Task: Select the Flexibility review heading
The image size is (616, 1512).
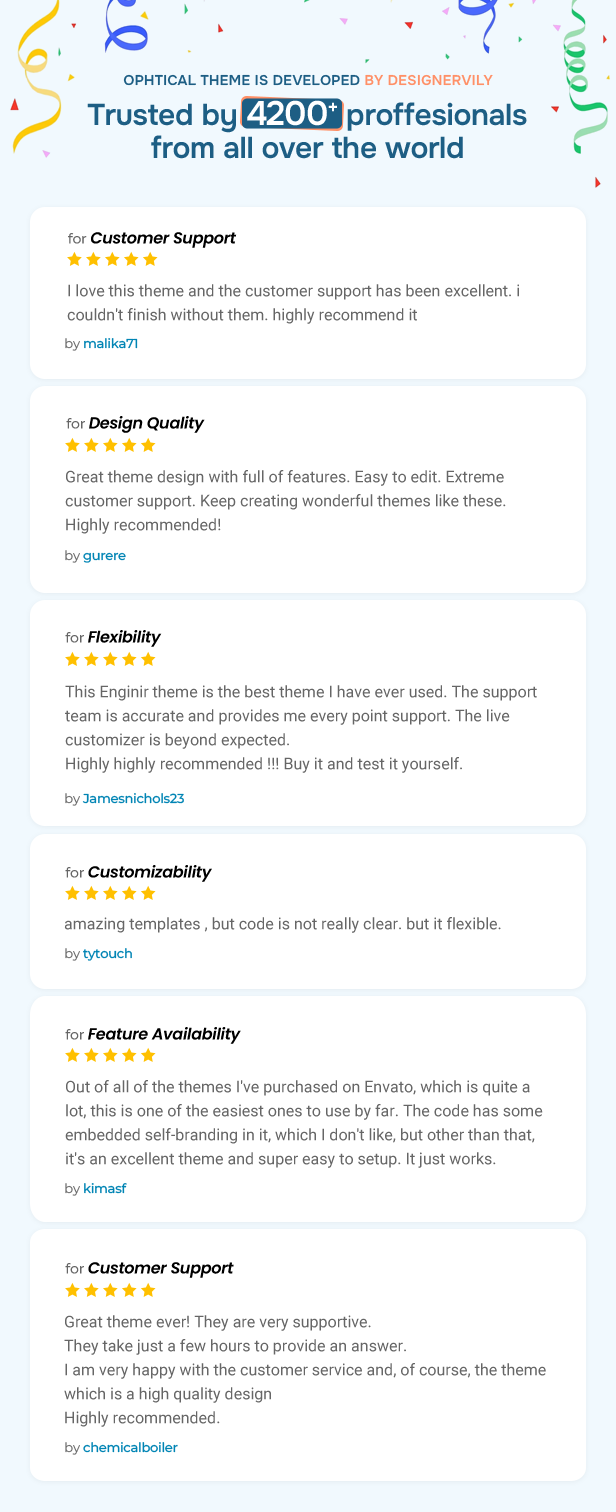Action: [x=124, y=637]
